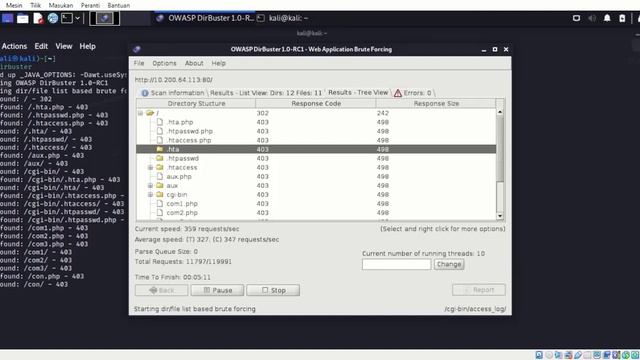Click the Errors tab warning triangle icon
The image size is (640, 360).
click(x=398, y=93)
